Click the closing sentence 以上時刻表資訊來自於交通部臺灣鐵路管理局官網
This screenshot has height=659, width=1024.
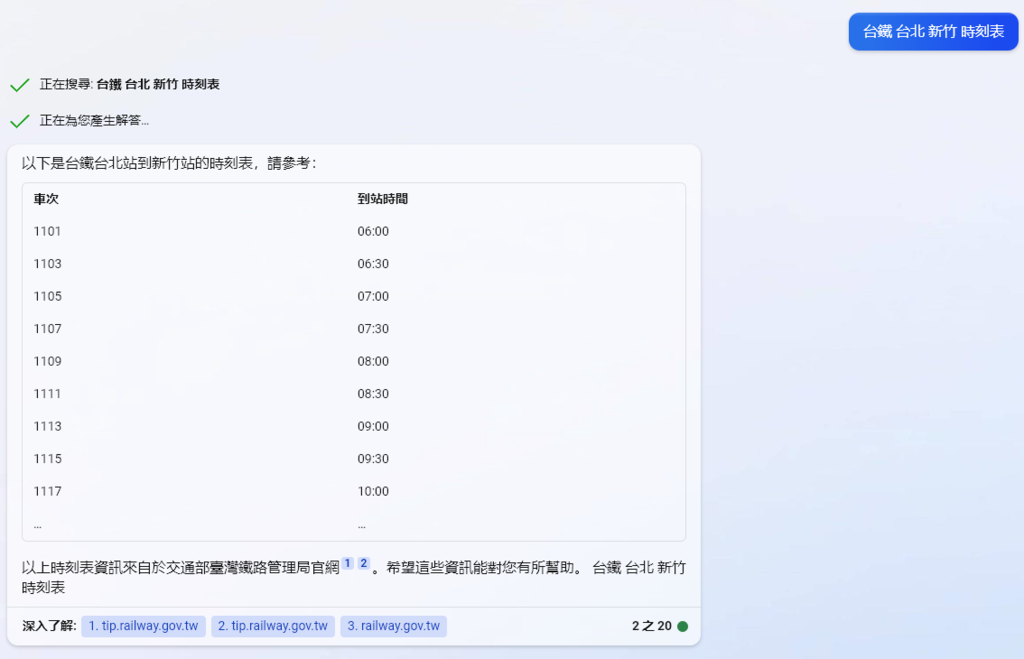[x=181, y=568]
